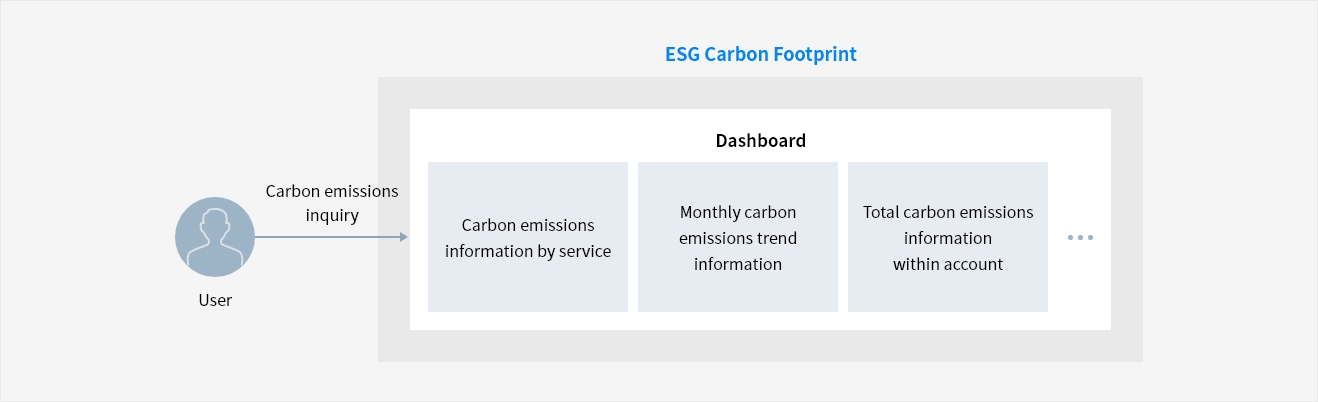Screen dimensions: 1318x402
Task: Click the middle dot of the ellipsis
Action: coord(1080,238)
